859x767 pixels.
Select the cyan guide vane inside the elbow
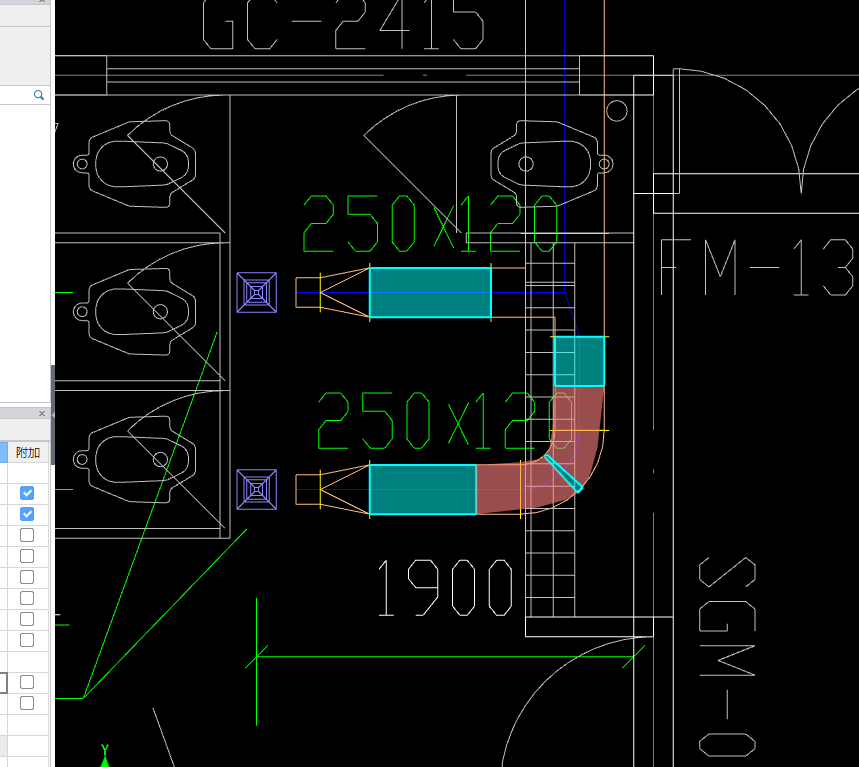pyautogui.click(x=564, y=474)
